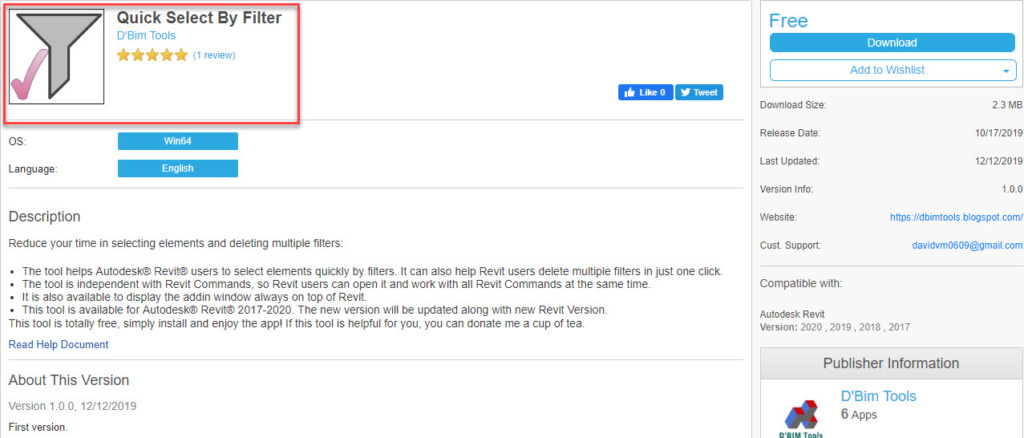1024x438 pixels.
Task: Click the davidvm0609@gmail.com support email
Action: tap(967, 245)
